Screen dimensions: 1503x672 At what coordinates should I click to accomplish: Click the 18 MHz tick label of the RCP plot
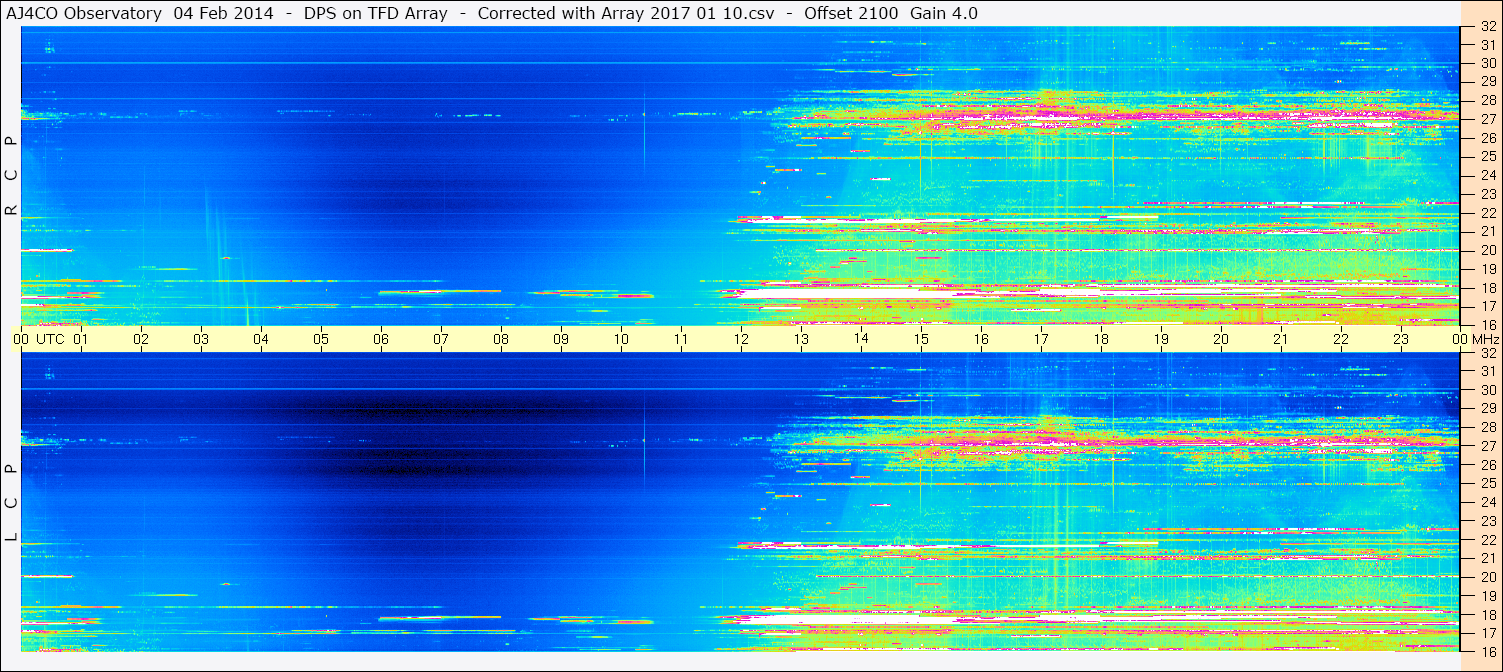pos(1487,288)
